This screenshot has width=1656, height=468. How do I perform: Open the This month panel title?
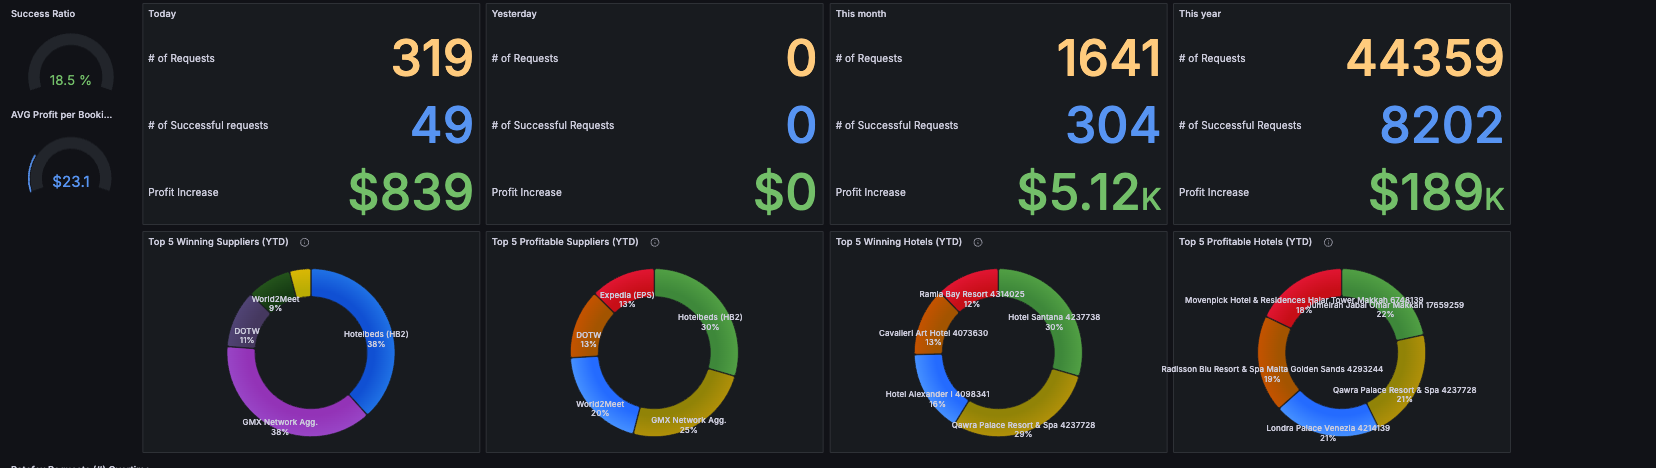click(861, 14)
